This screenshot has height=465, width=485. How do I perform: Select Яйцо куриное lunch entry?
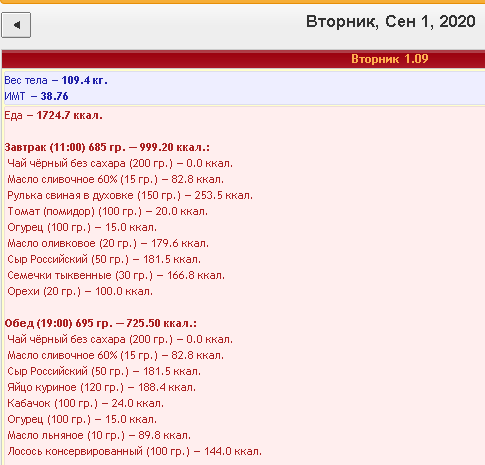coord(101,387)
